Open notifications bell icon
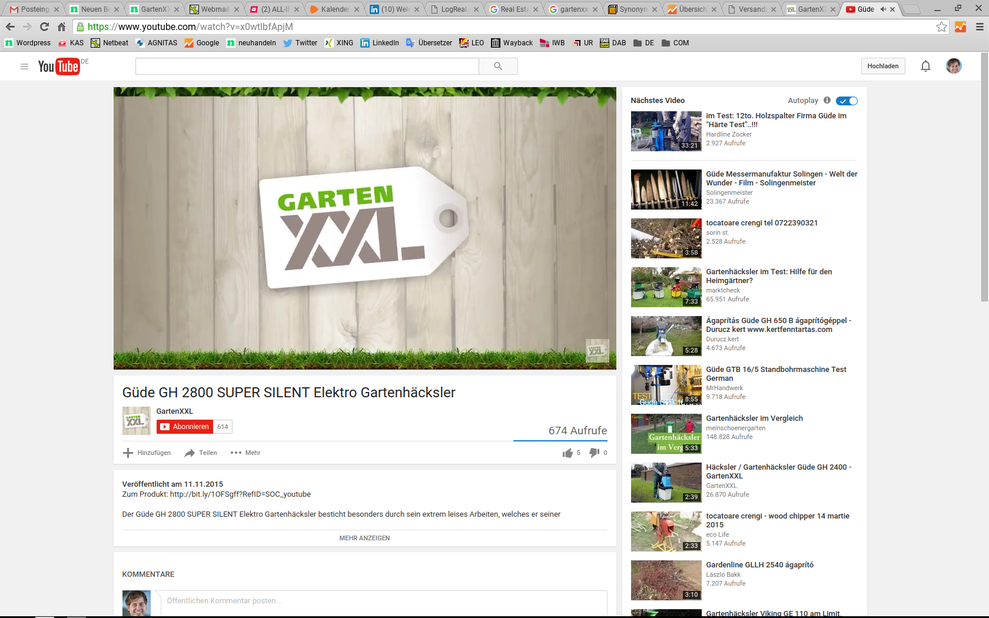Screen dimensions: 989x618 click(925, 66)
